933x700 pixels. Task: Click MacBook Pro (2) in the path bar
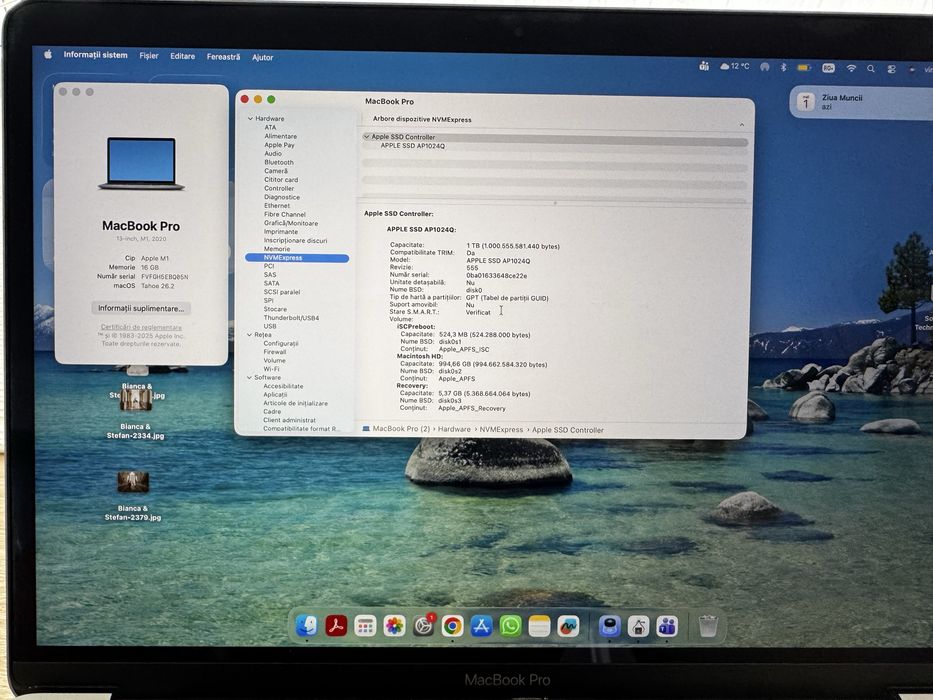pos(401,429)
